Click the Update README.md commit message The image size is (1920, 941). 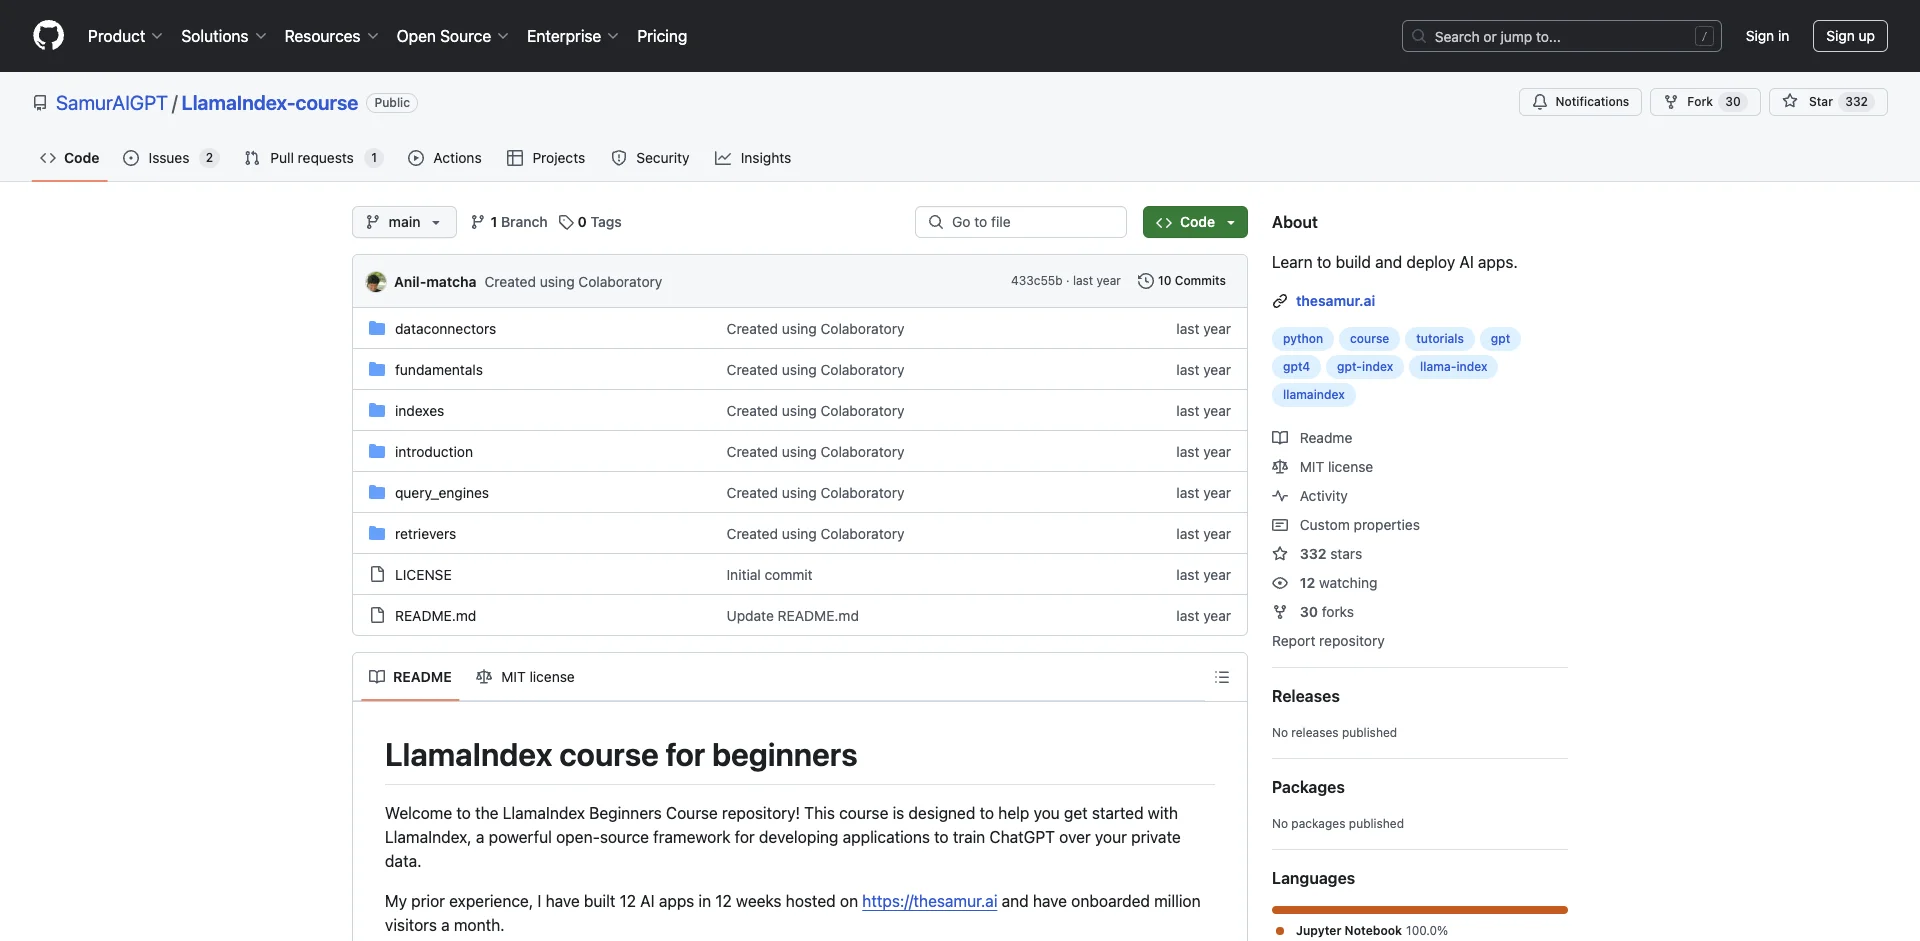[x=792, y=616]
